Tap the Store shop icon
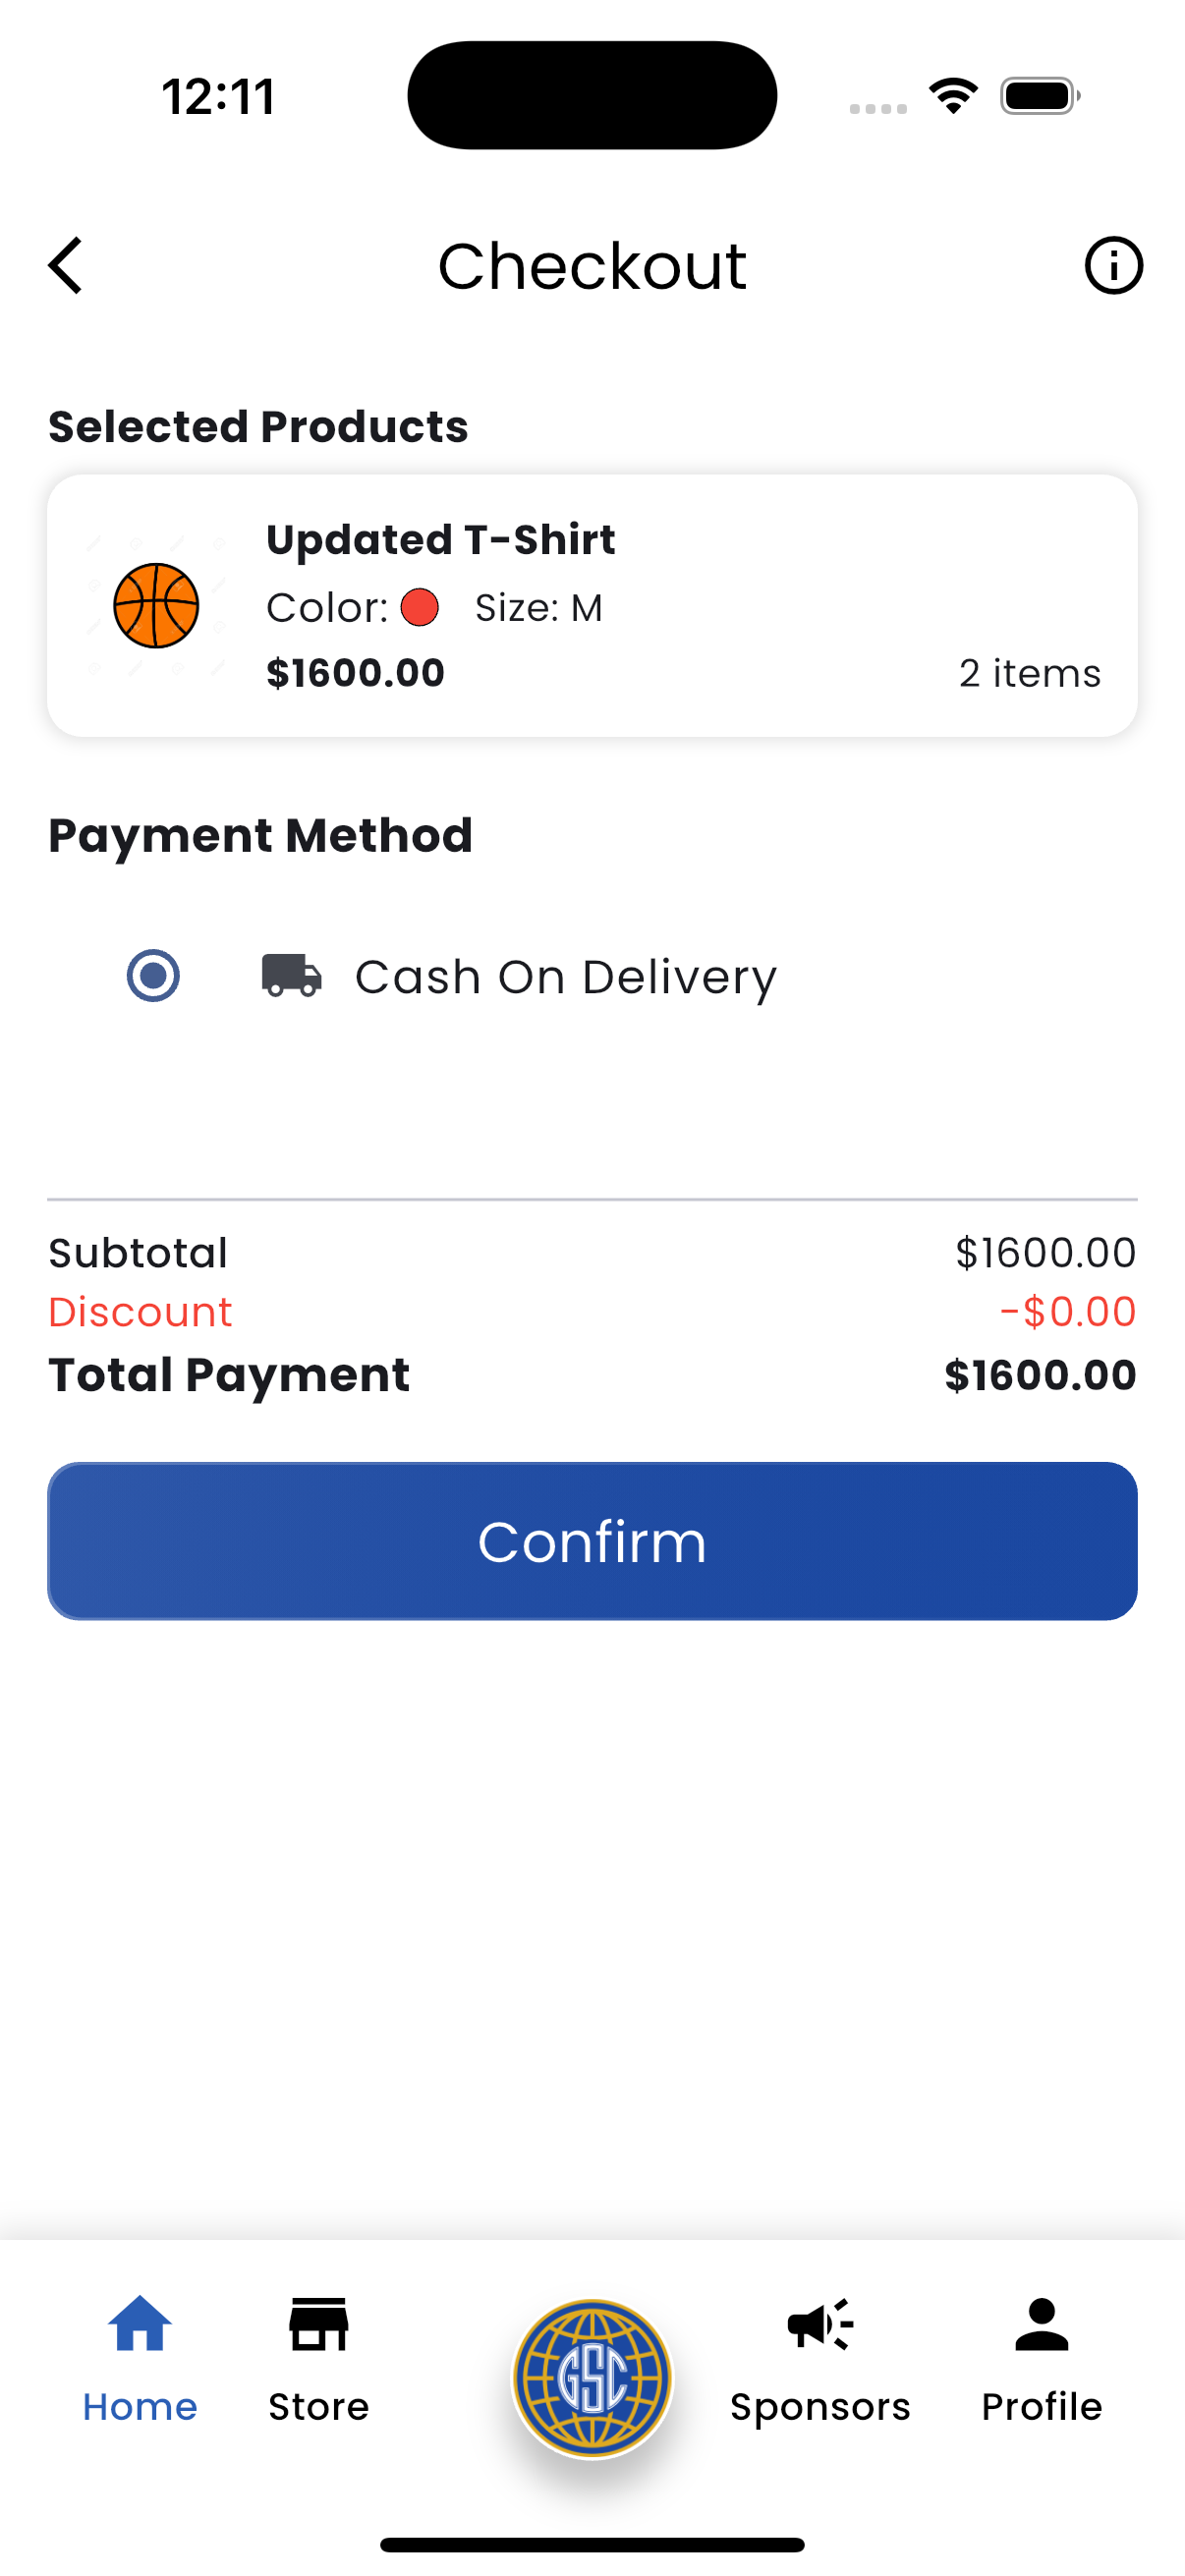1185x2576 pixels. pyautogui.click(x=319, y=2324)
